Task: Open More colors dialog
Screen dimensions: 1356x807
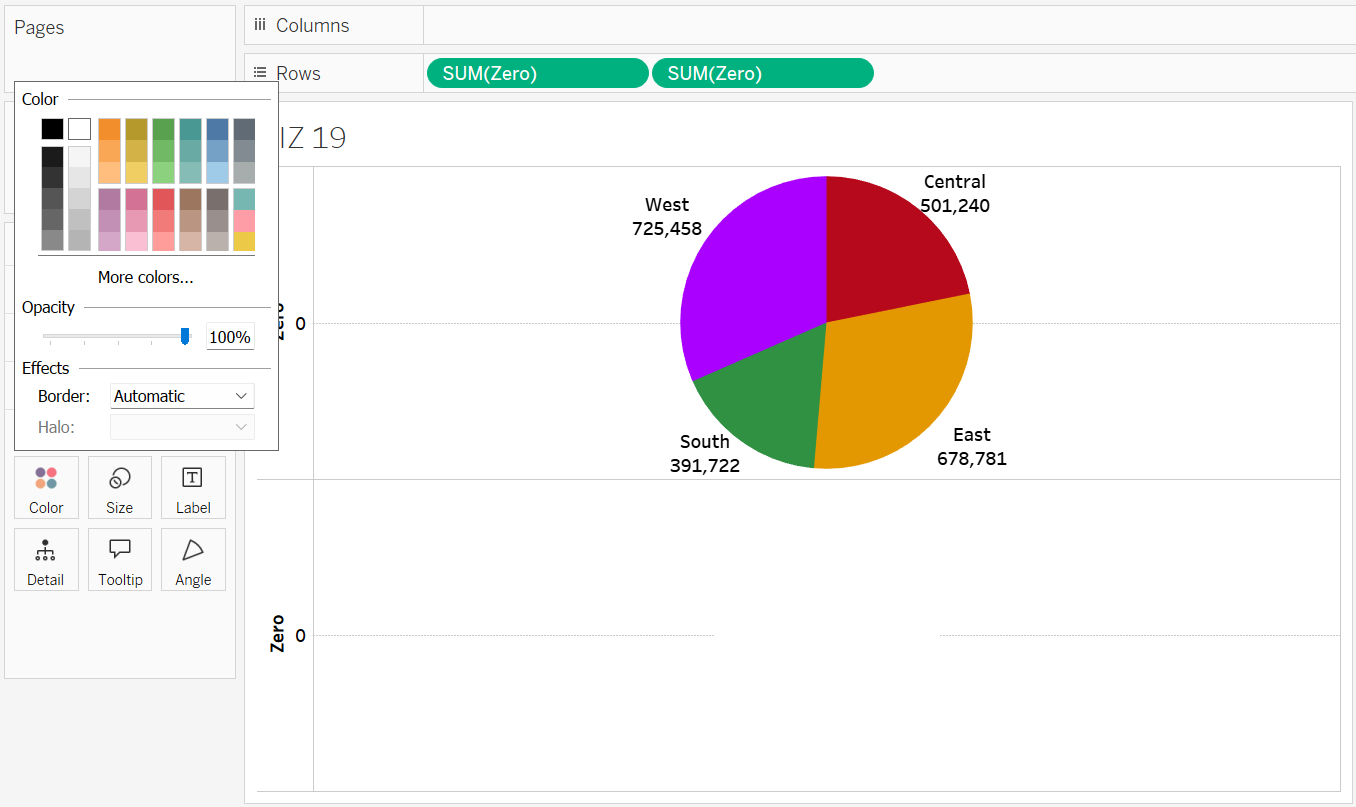Action: (x=146, y=277)
